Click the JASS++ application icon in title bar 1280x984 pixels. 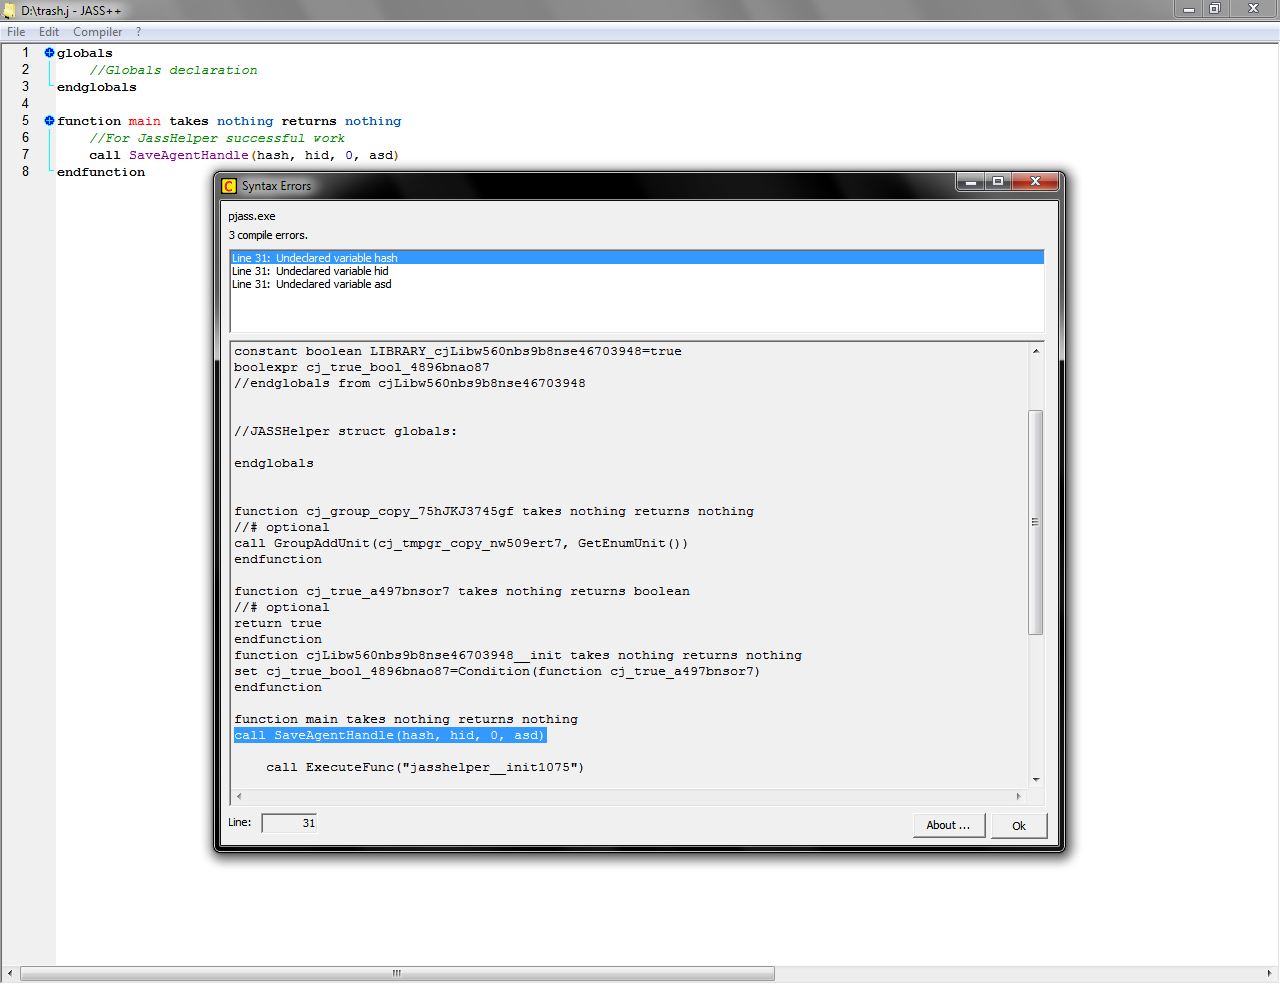pos(10,10)
